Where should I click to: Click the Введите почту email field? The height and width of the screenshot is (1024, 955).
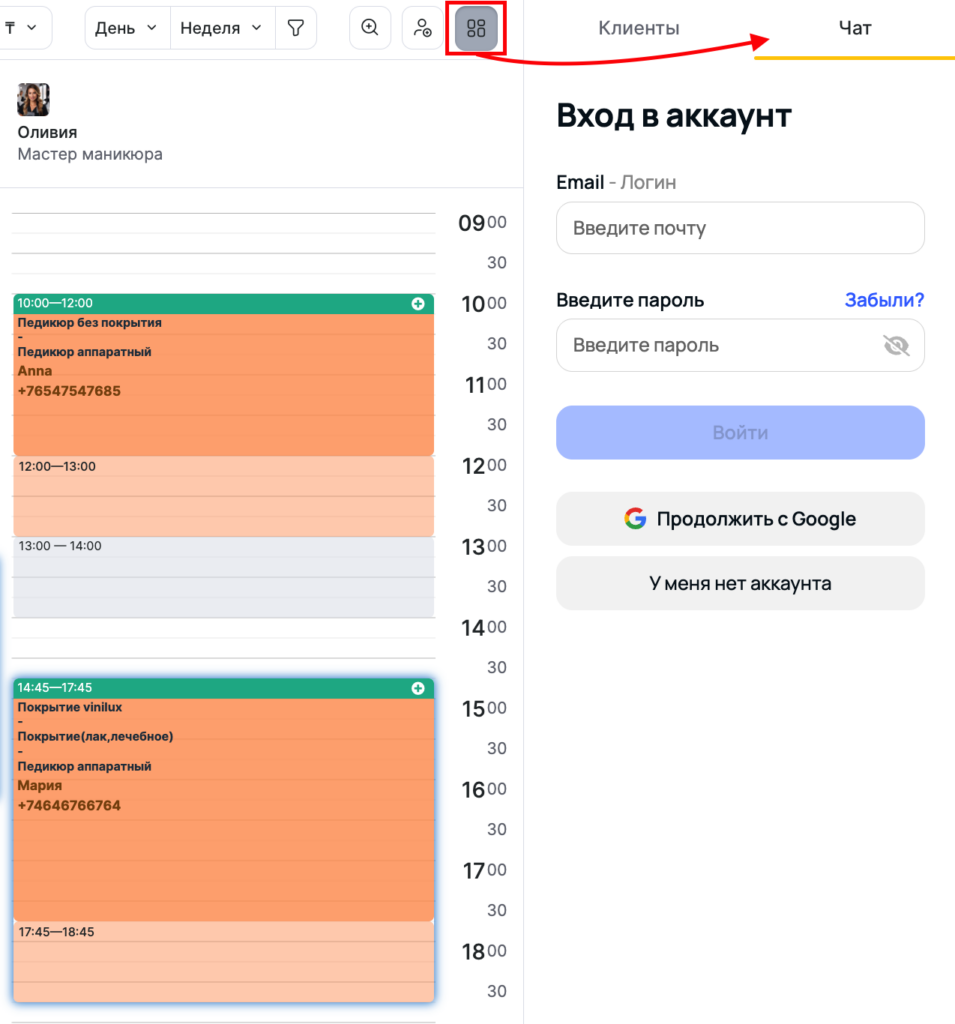(740, 228)
